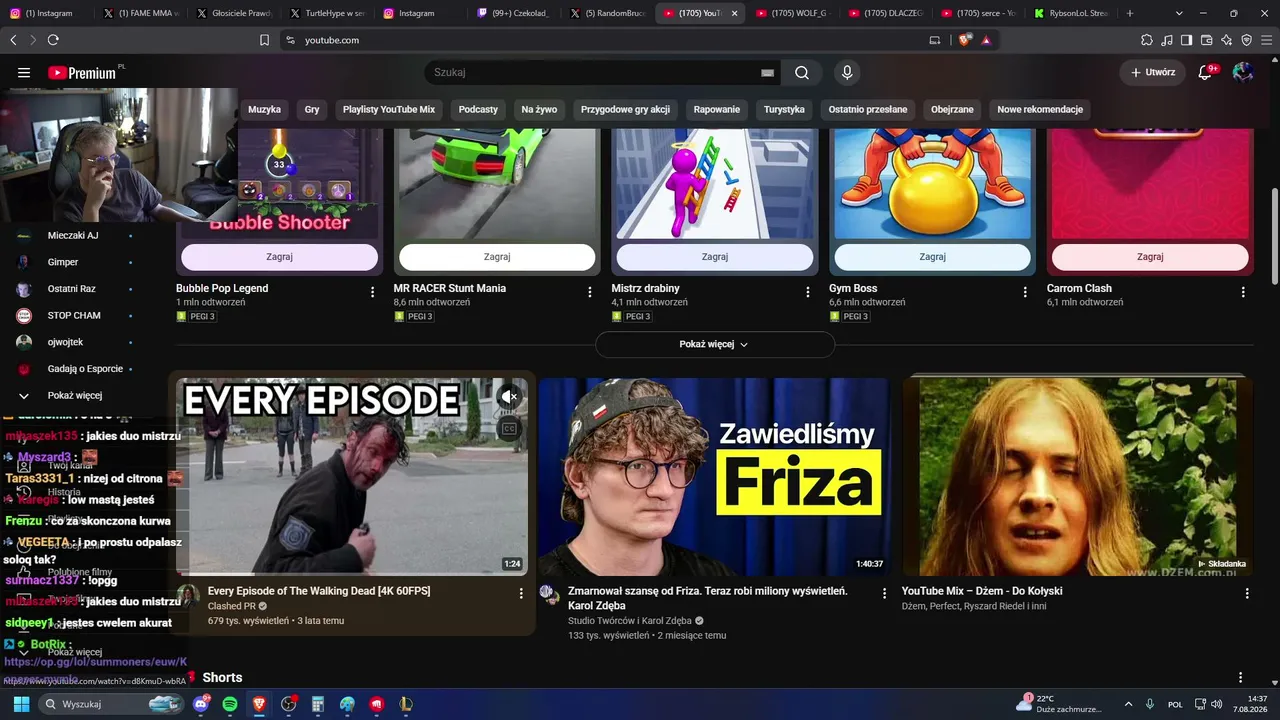Show the browser sidebar panel

pos(1186,40)
